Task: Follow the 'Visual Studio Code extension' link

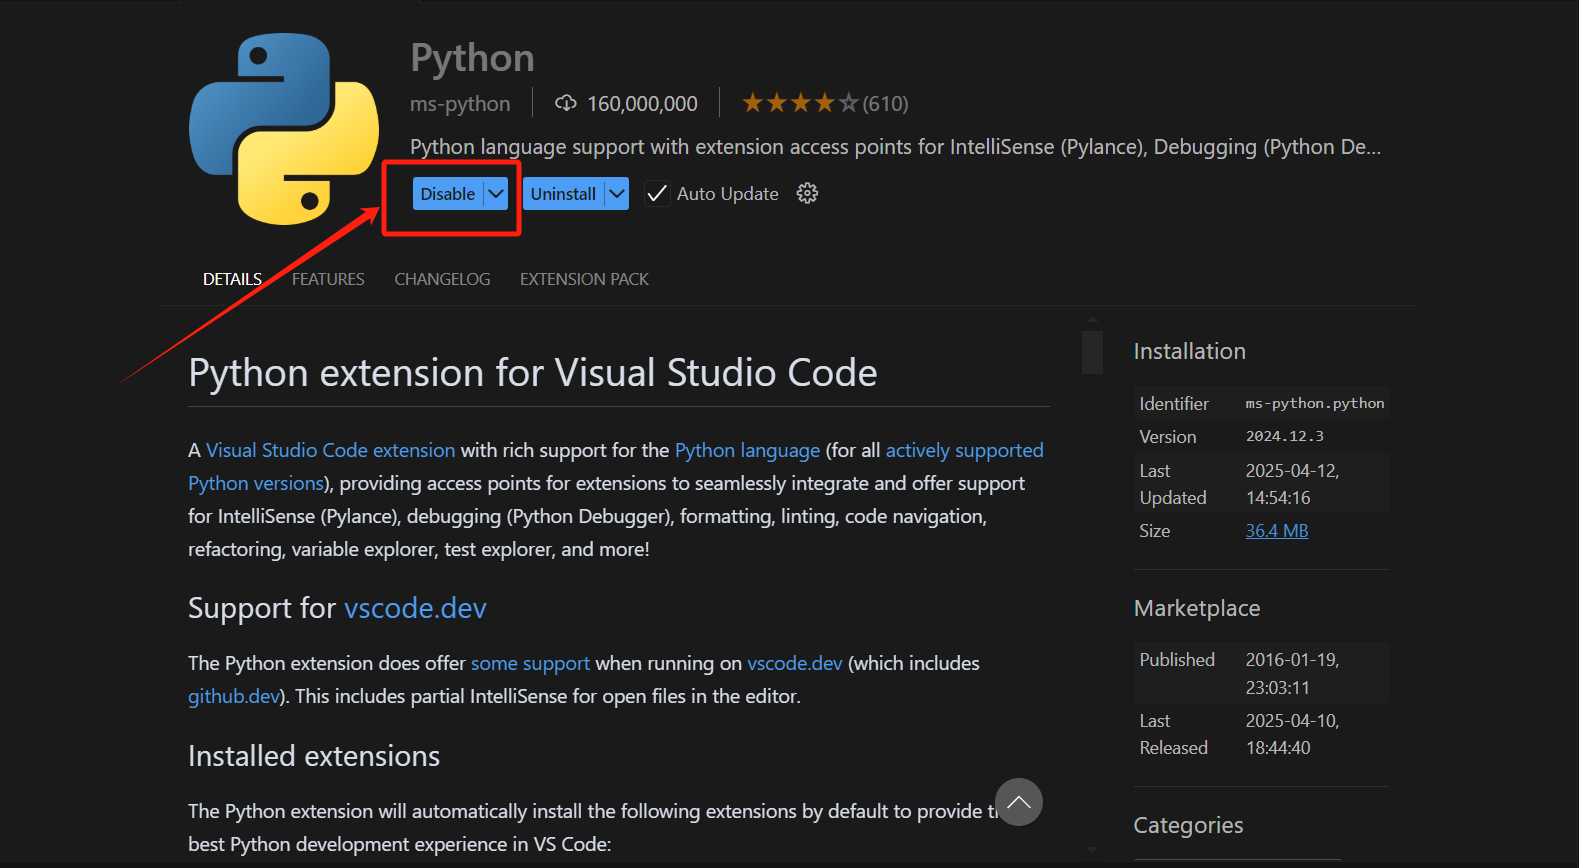Action: [330, 450]
